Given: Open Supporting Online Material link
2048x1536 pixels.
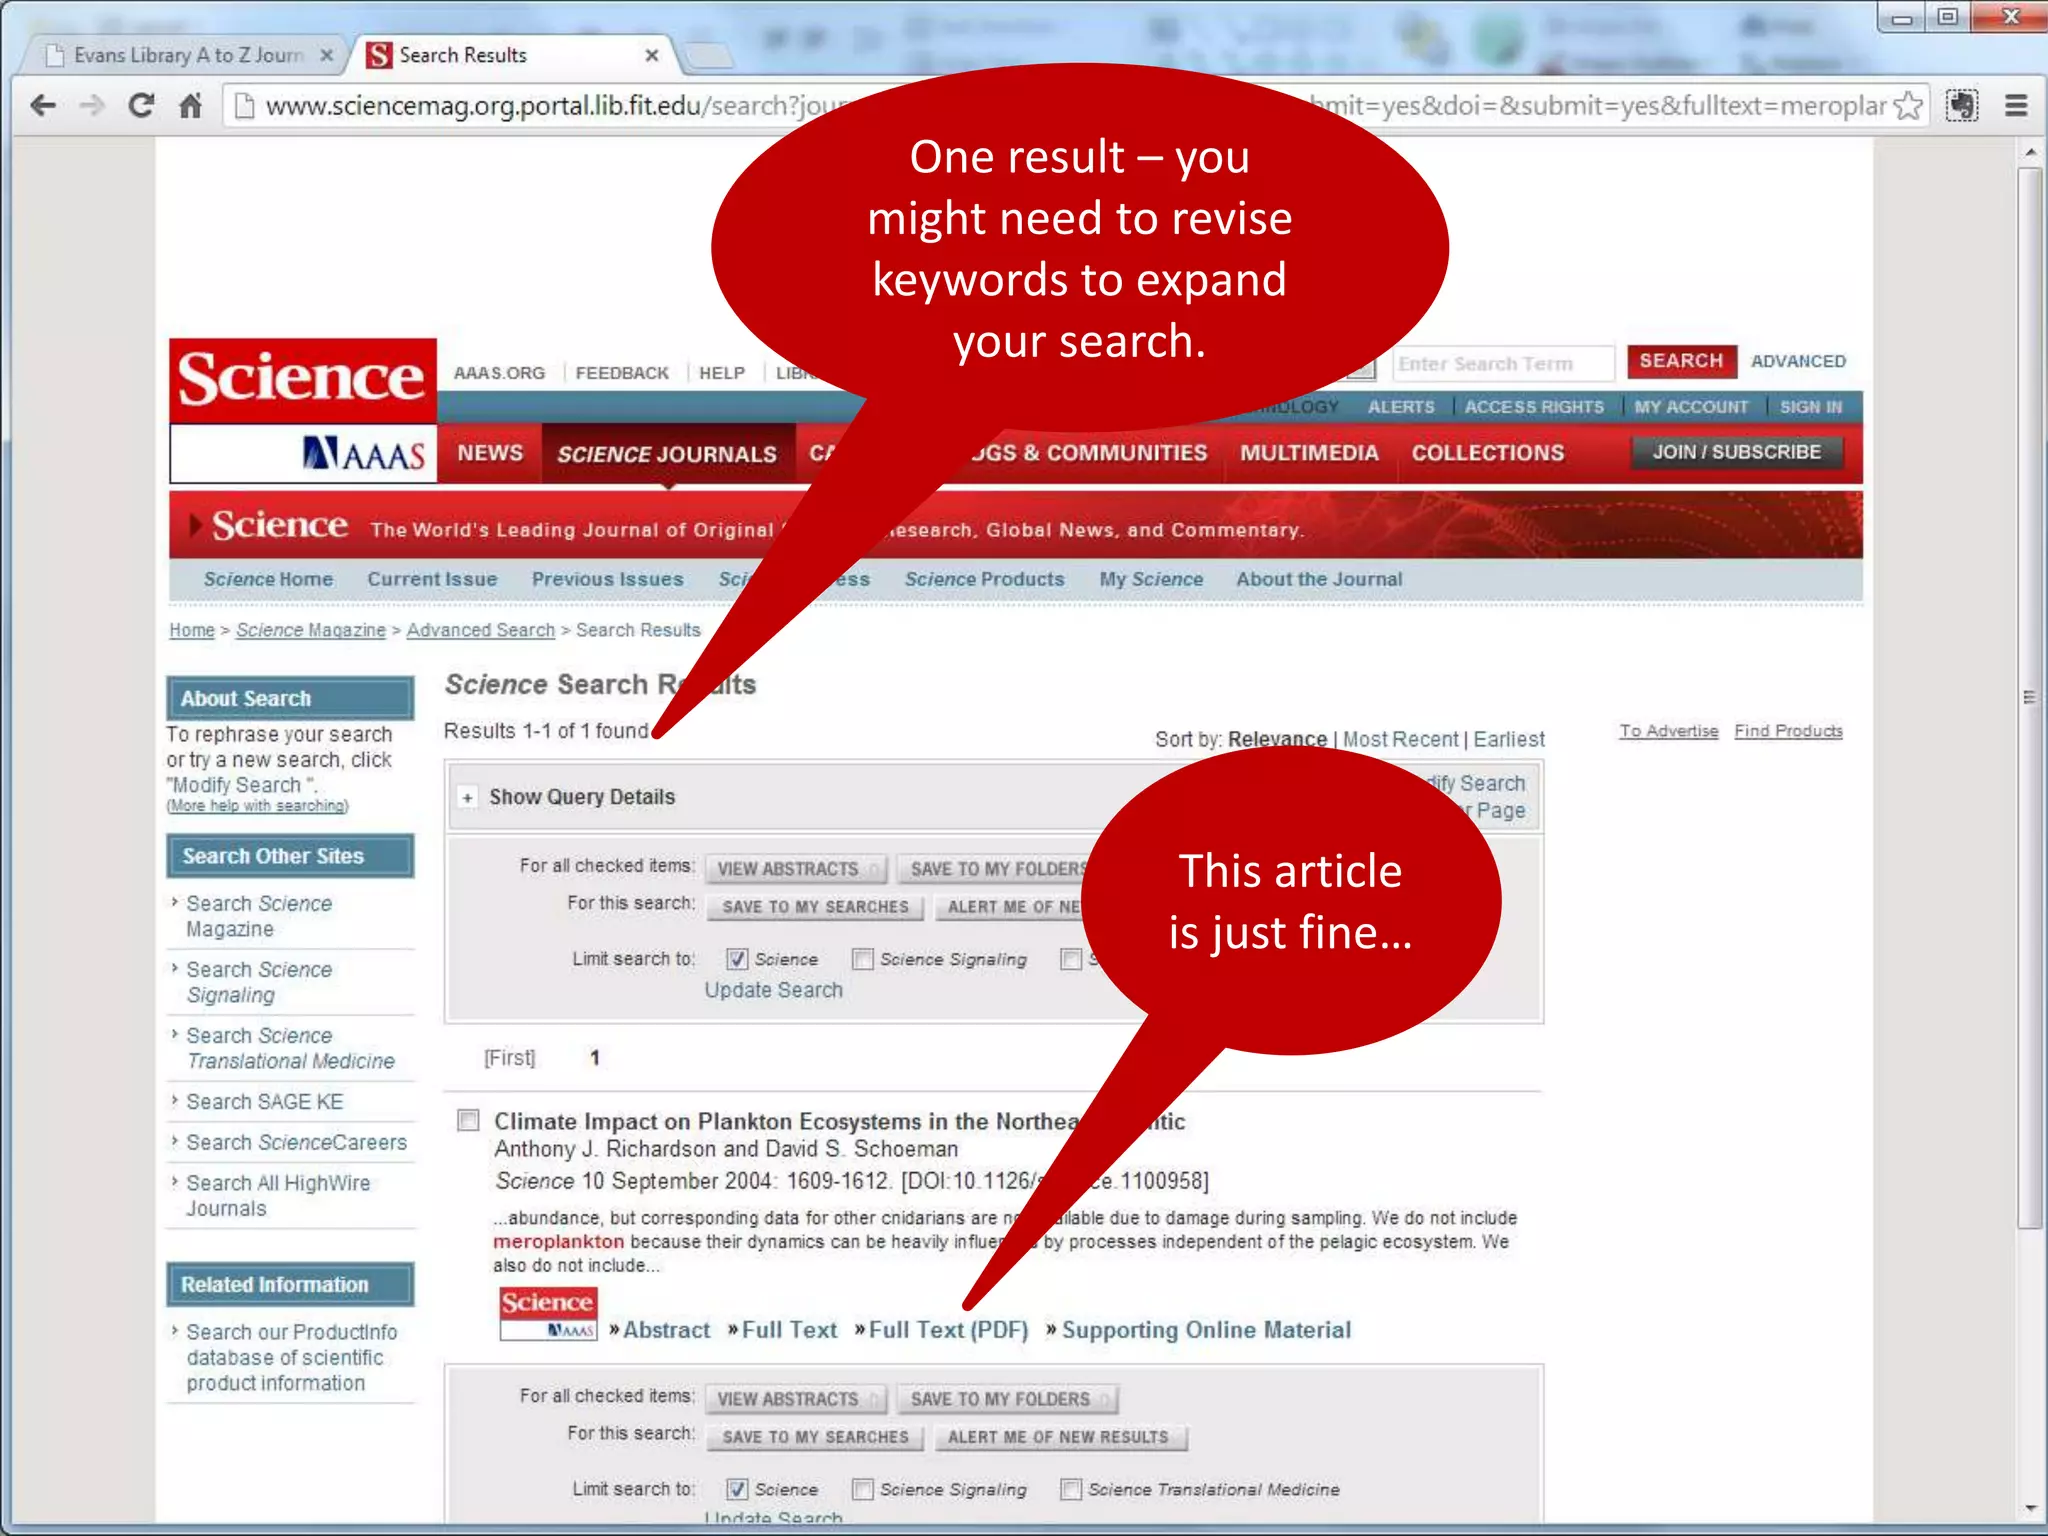Looking at the screenshot, I should point(1206,1330).
